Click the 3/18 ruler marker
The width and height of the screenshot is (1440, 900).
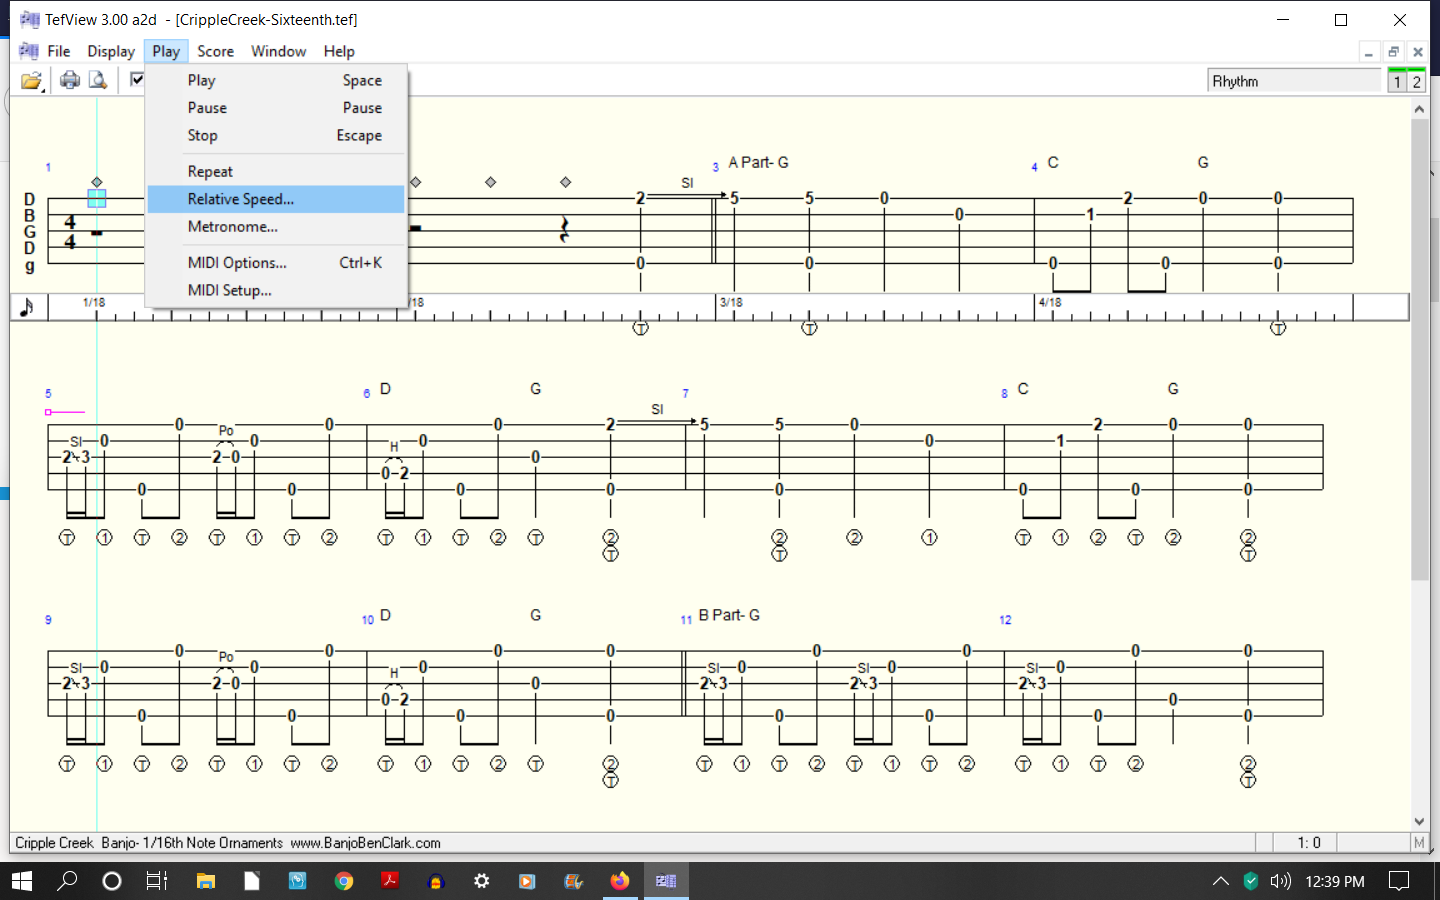731,302
